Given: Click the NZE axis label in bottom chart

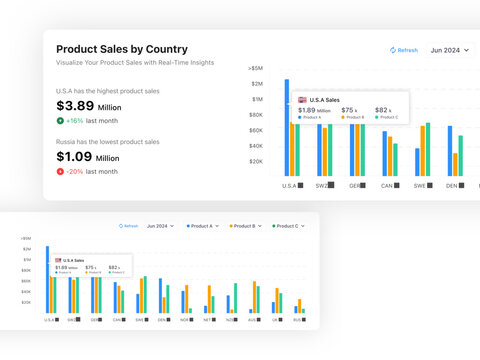Looking at the screenshot, I should [x=232, y=320].
